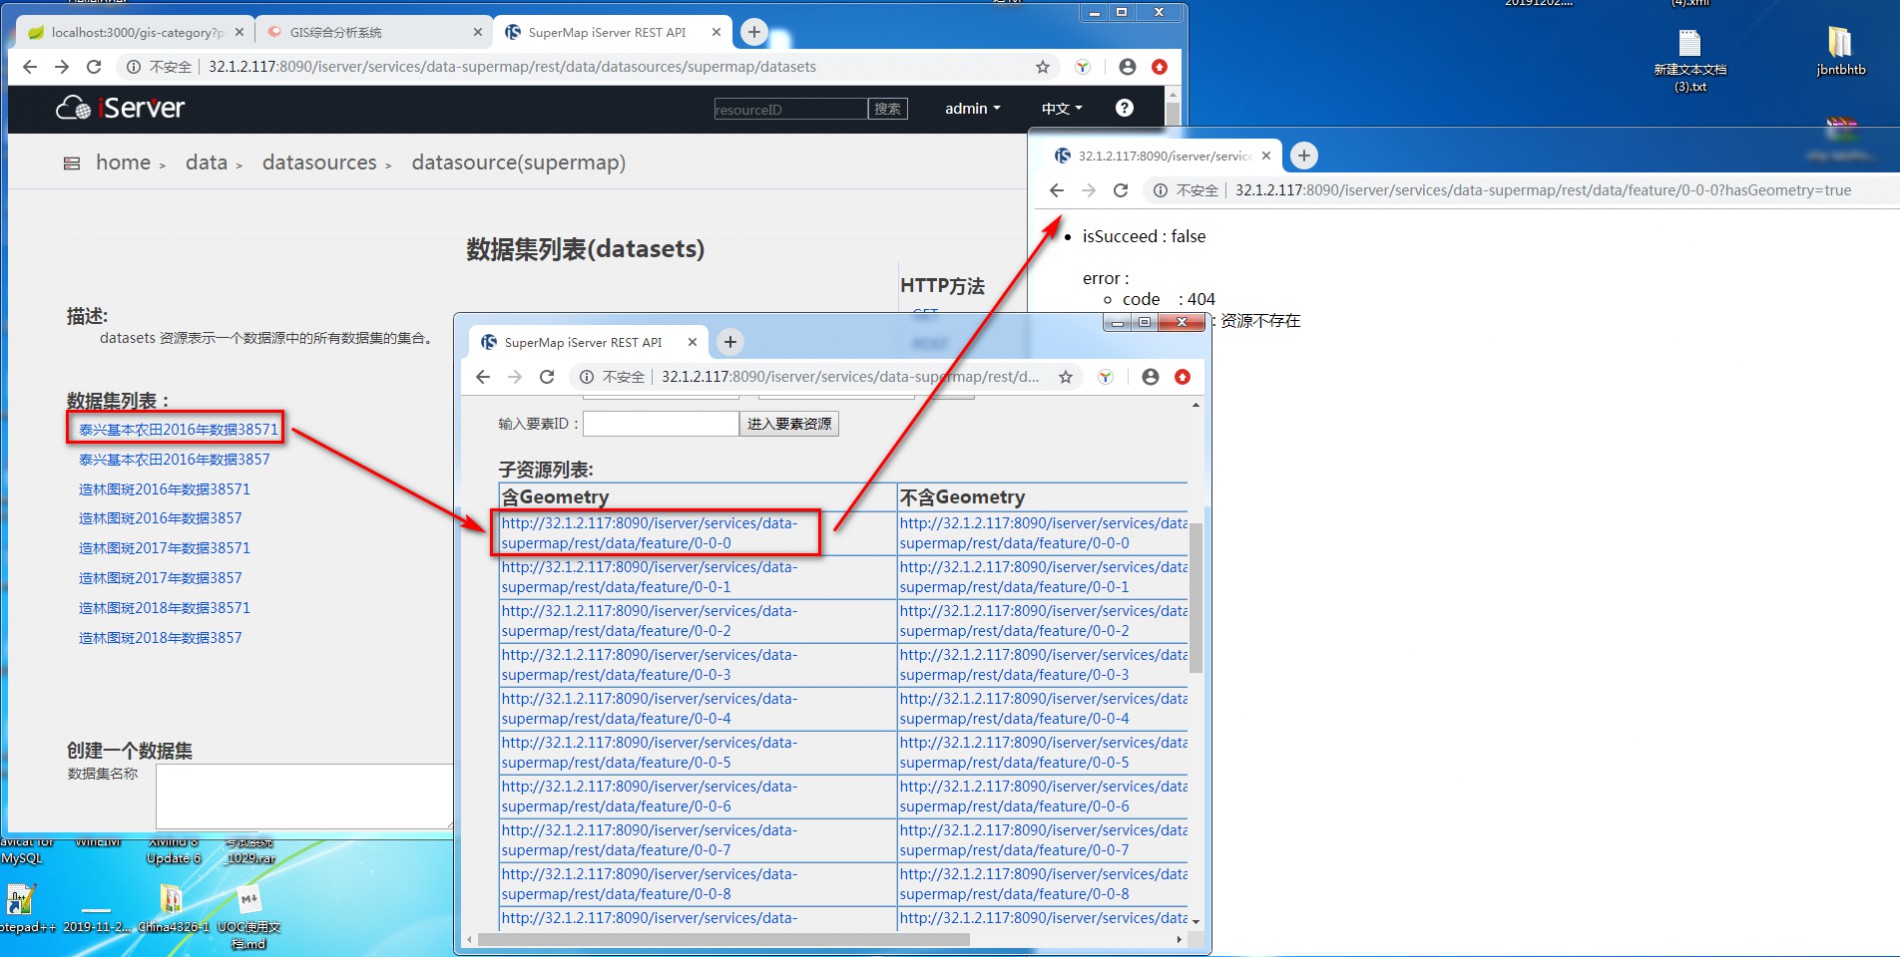1900x957 pixels.
Task: Go back in the error page browser
Action: click(x=1057, y=190)
